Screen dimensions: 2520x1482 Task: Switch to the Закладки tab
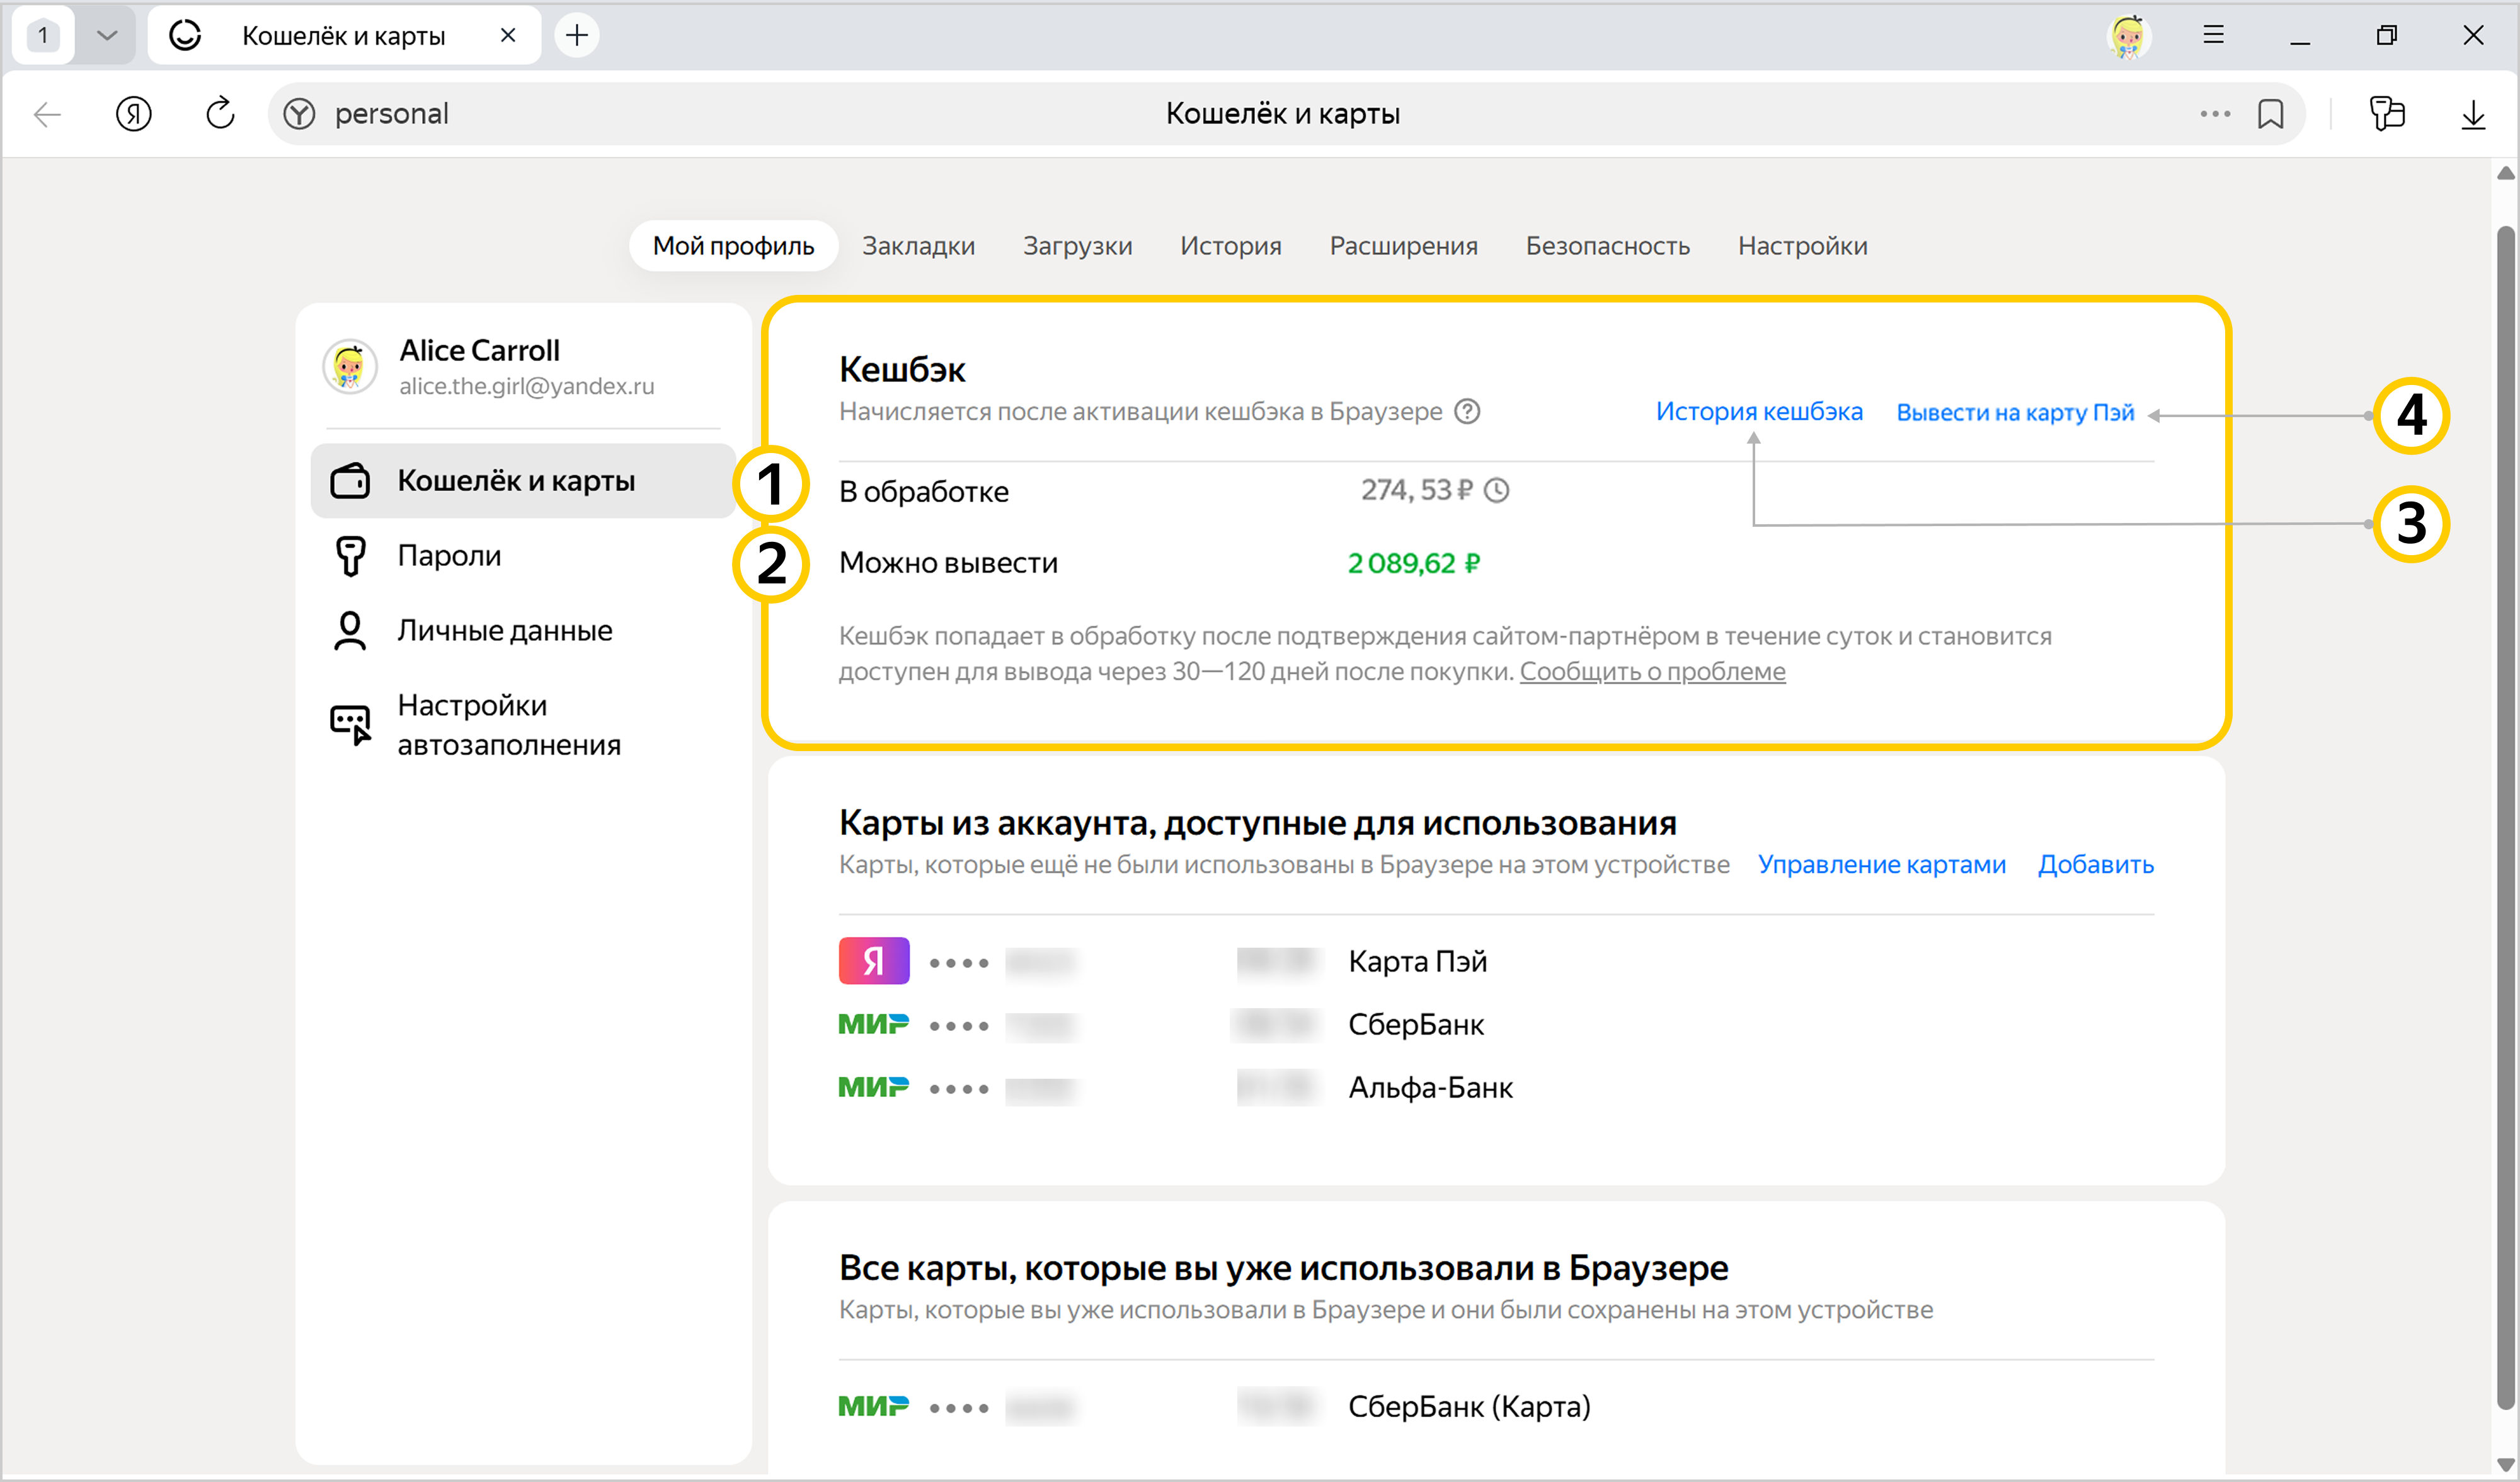coord(918,246)
